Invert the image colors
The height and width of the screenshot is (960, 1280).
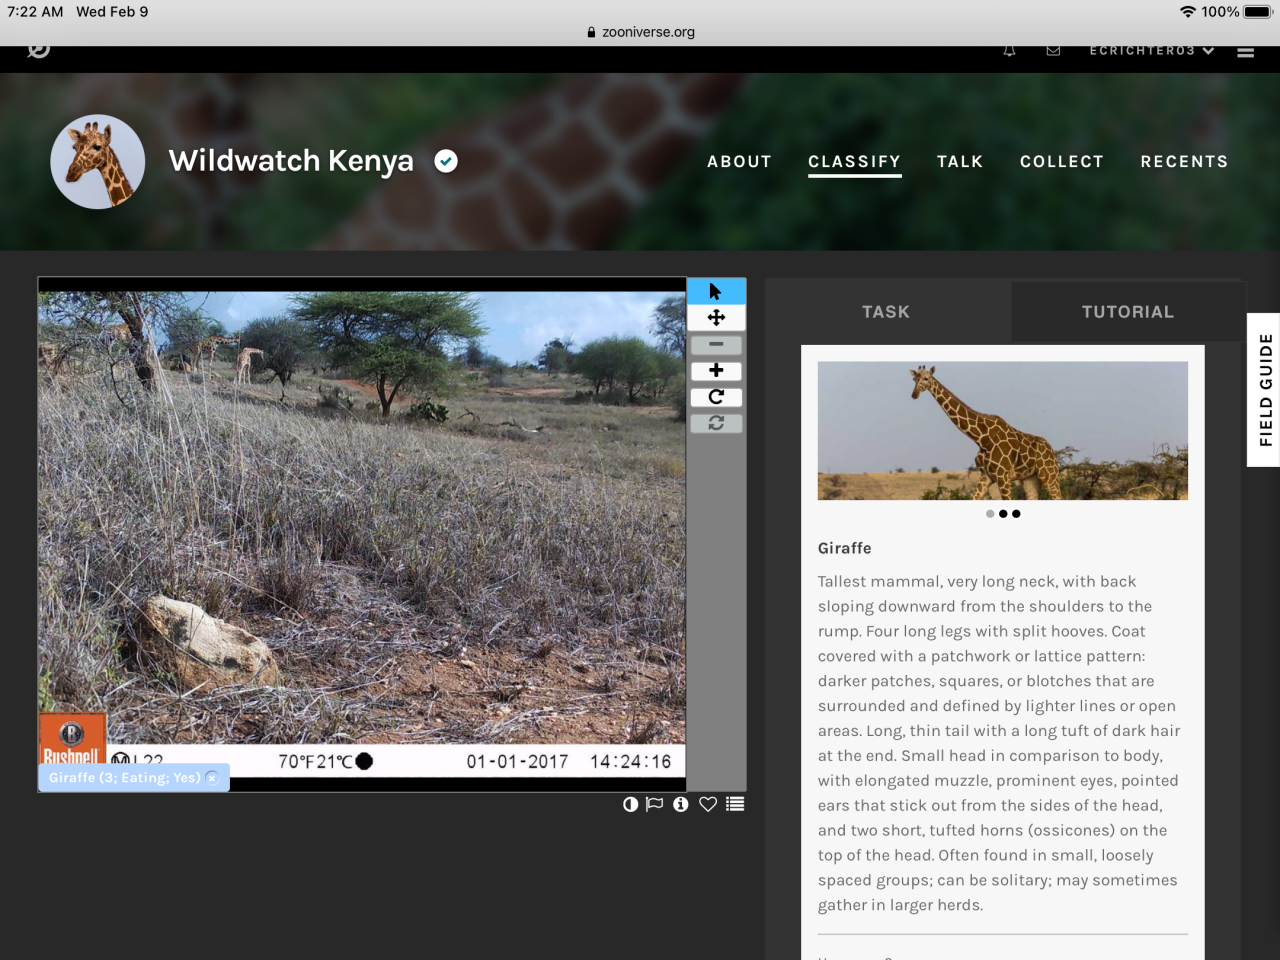click(630, 804)
